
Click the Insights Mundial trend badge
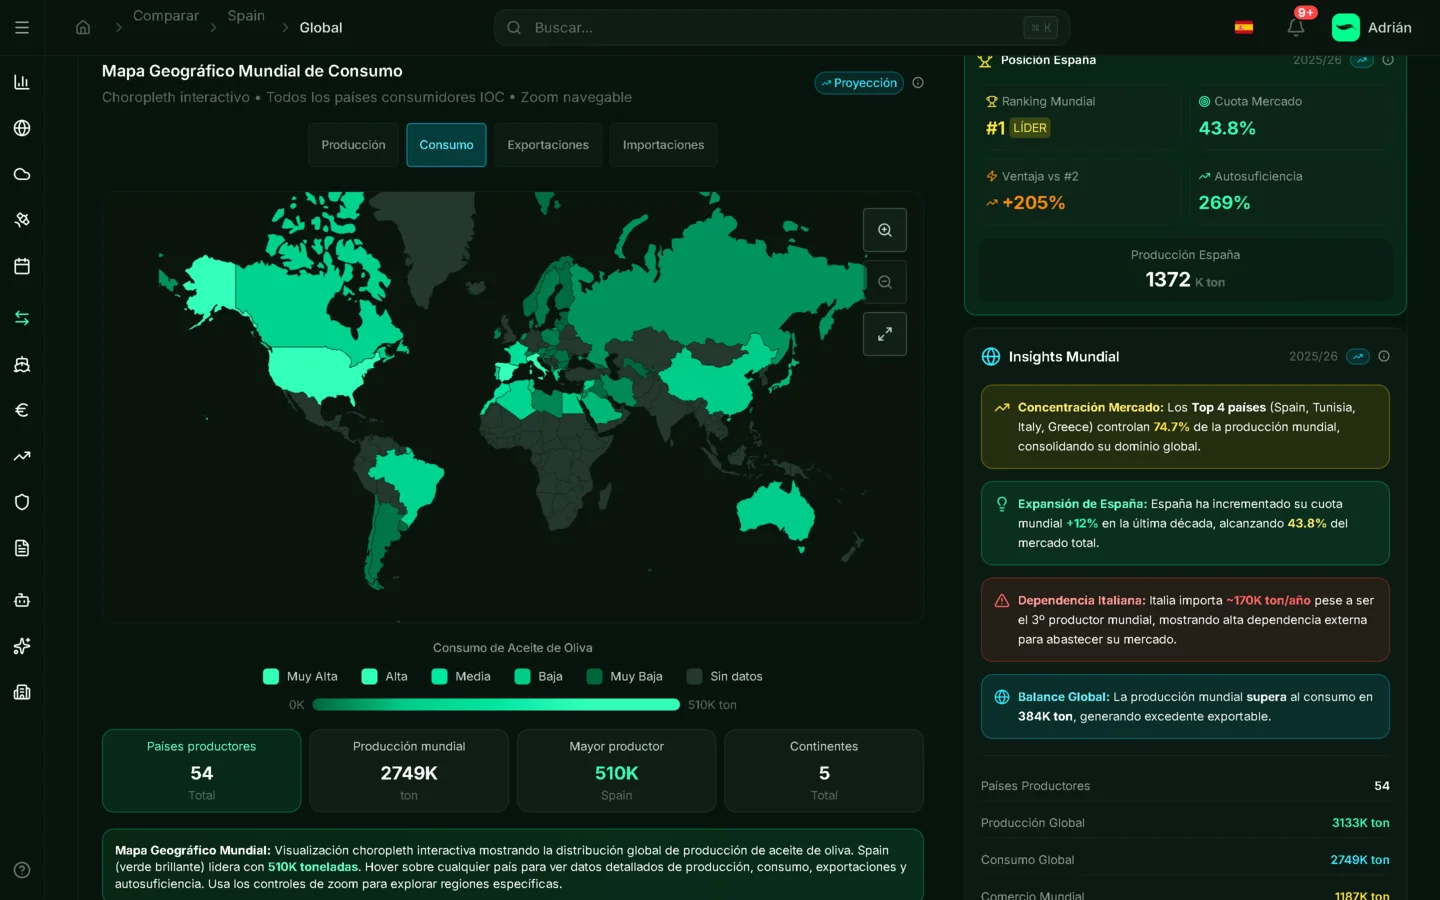(1358, 356)
